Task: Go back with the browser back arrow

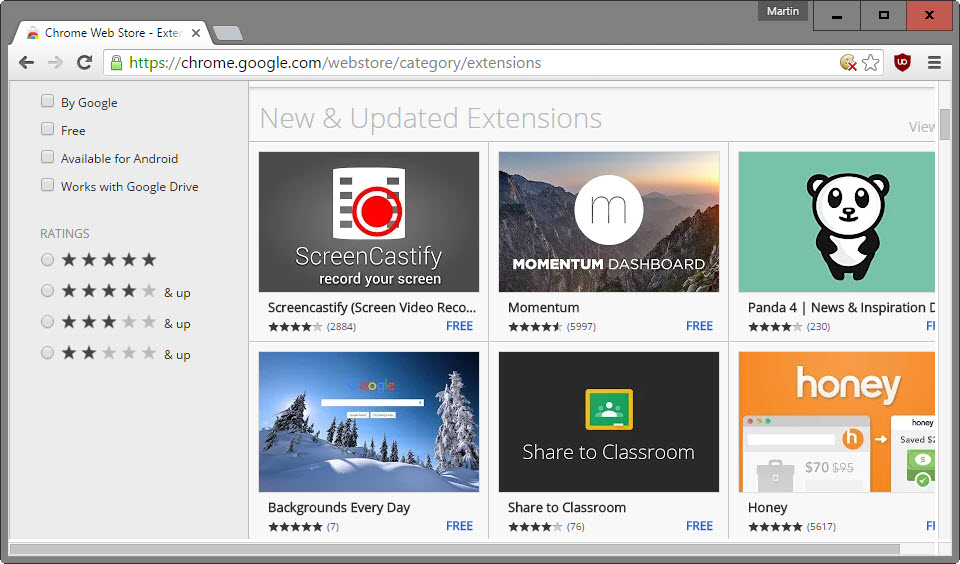Action: click(26, 62)
